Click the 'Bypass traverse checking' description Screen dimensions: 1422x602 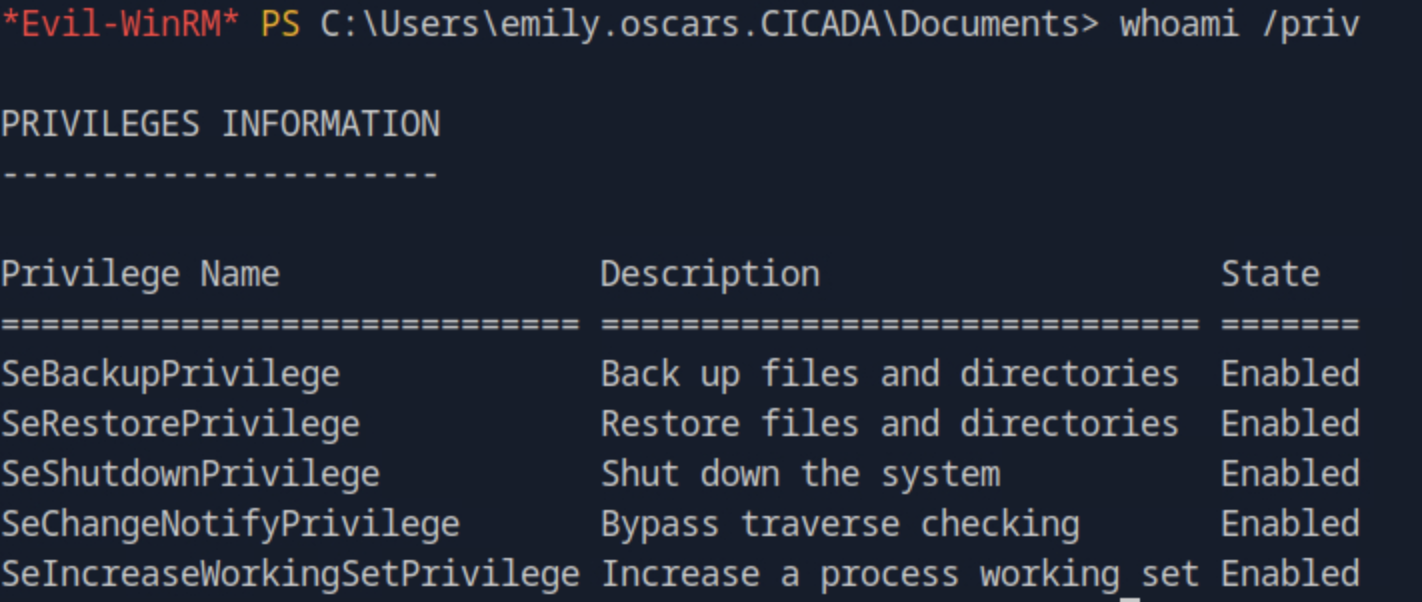click(840, 524)
